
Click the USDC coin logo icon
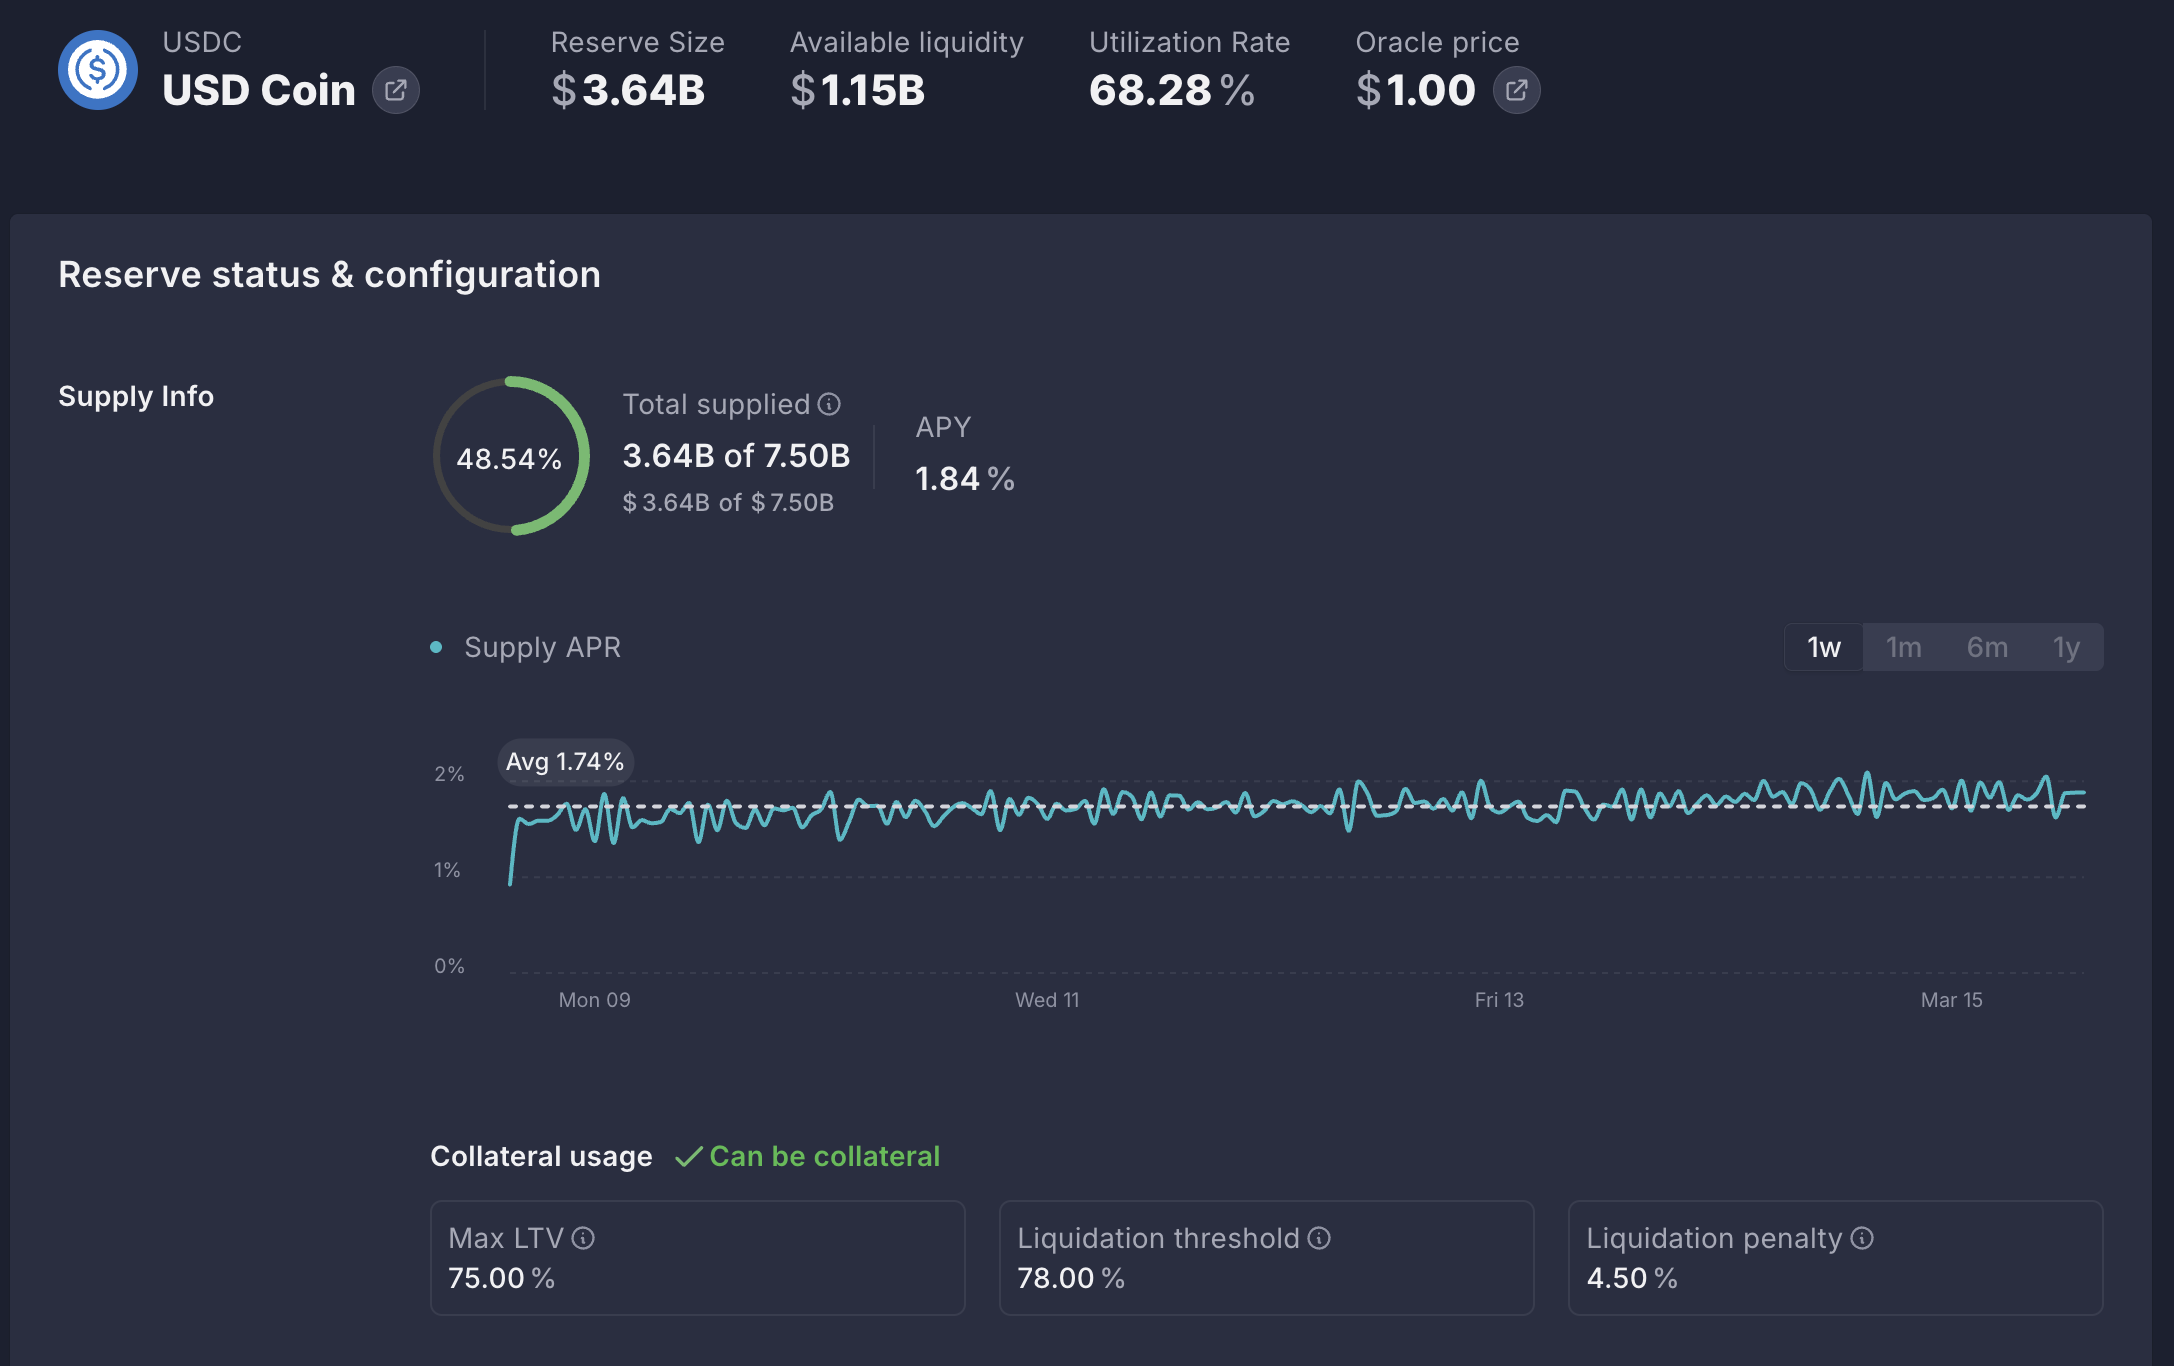click(97, 70)
